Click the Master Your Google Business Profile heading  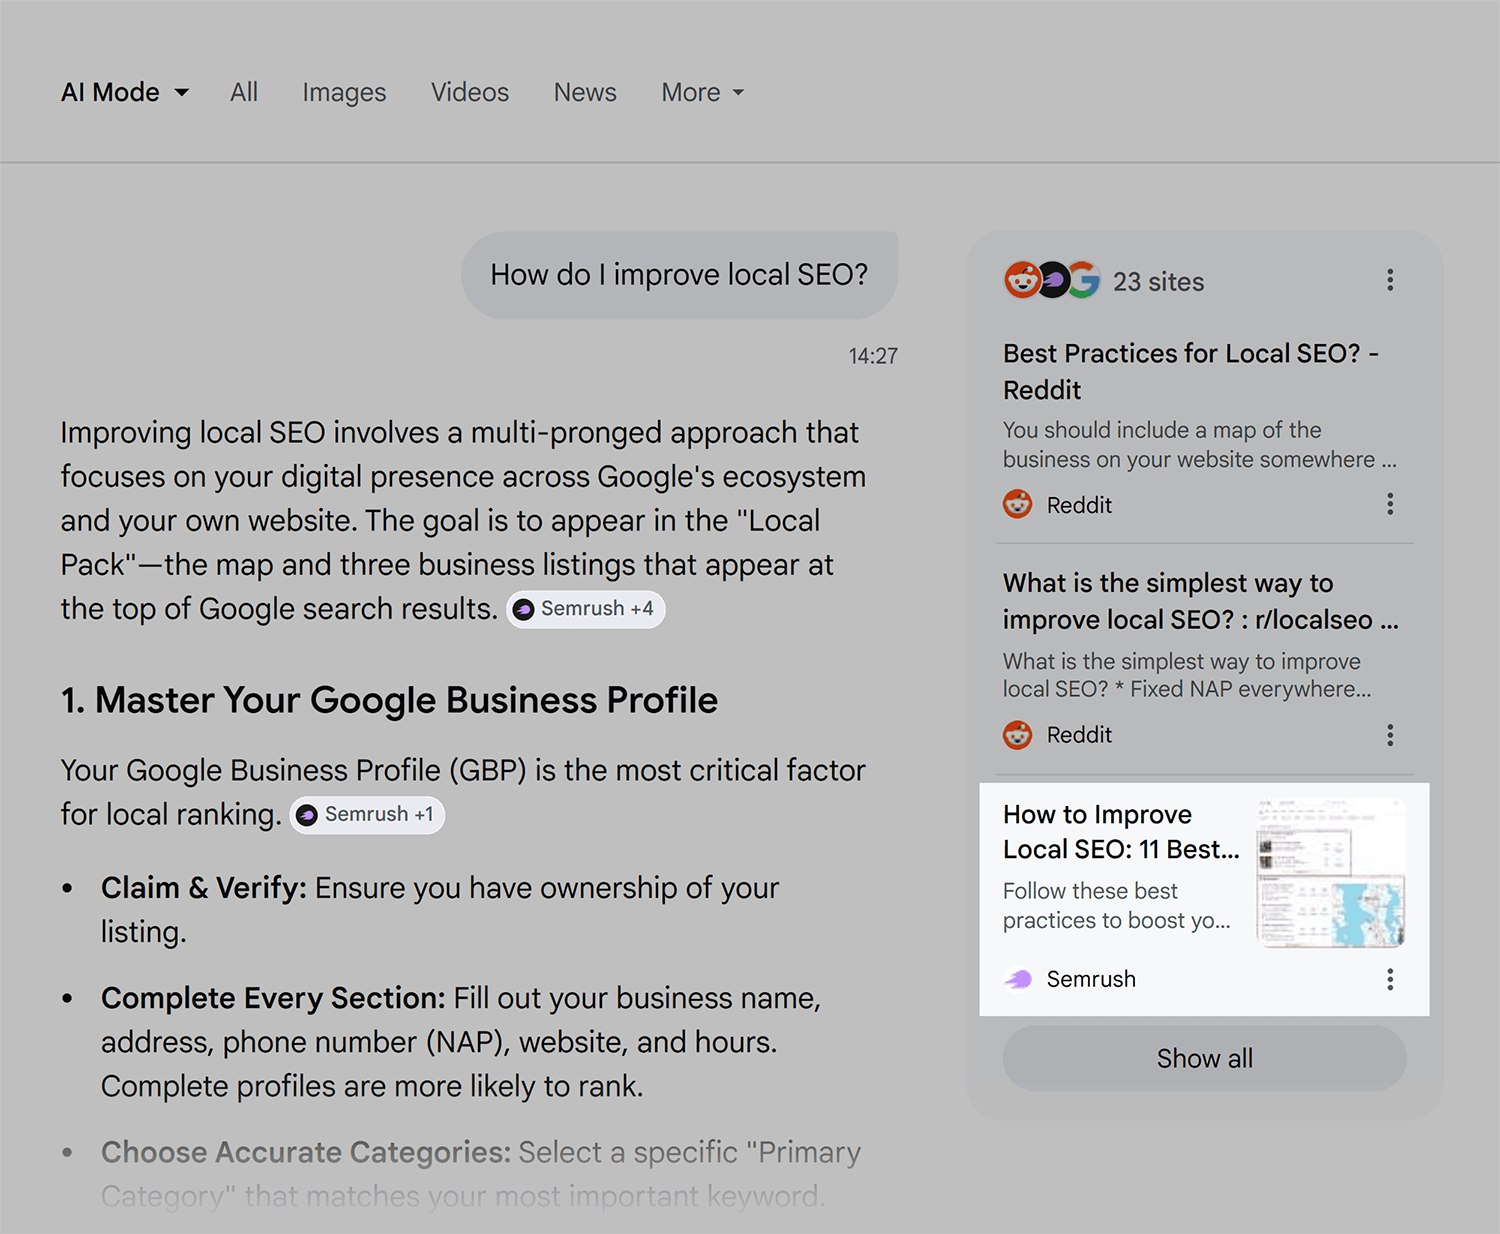click(389, 700)
